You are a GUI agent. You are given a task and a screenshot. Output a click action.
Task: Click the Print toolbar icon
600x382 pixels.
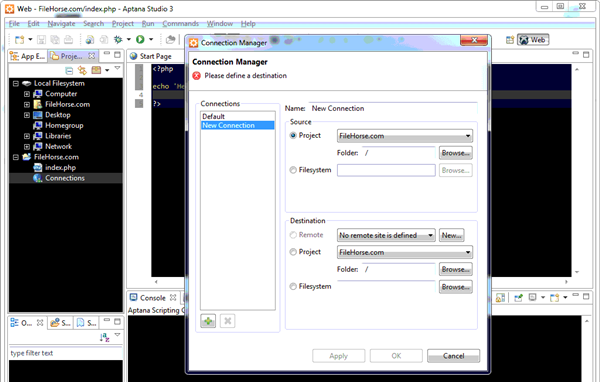click(68, 39)
